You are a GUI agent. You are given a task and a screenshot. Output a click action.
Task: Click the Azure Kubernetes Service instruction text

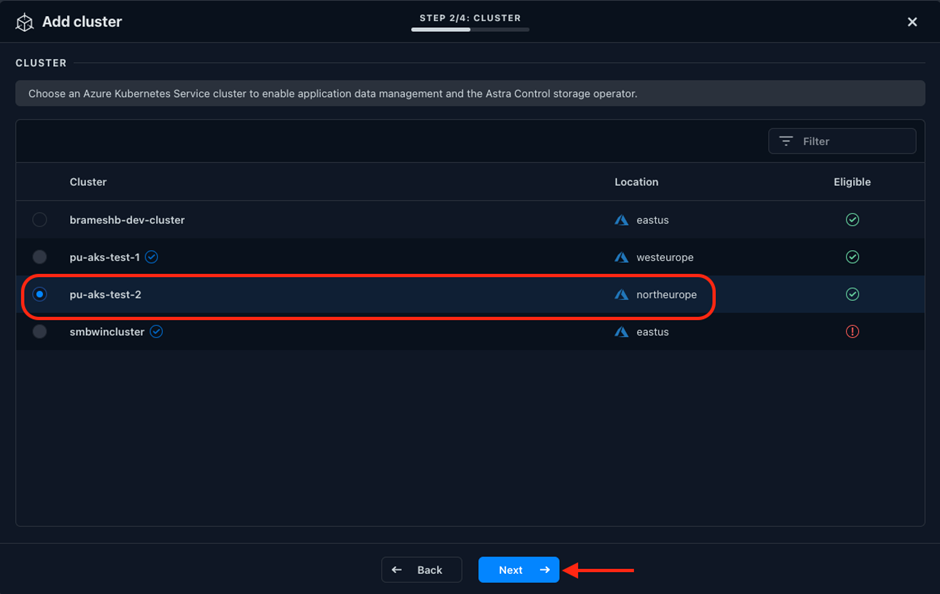tap(333, 94)
